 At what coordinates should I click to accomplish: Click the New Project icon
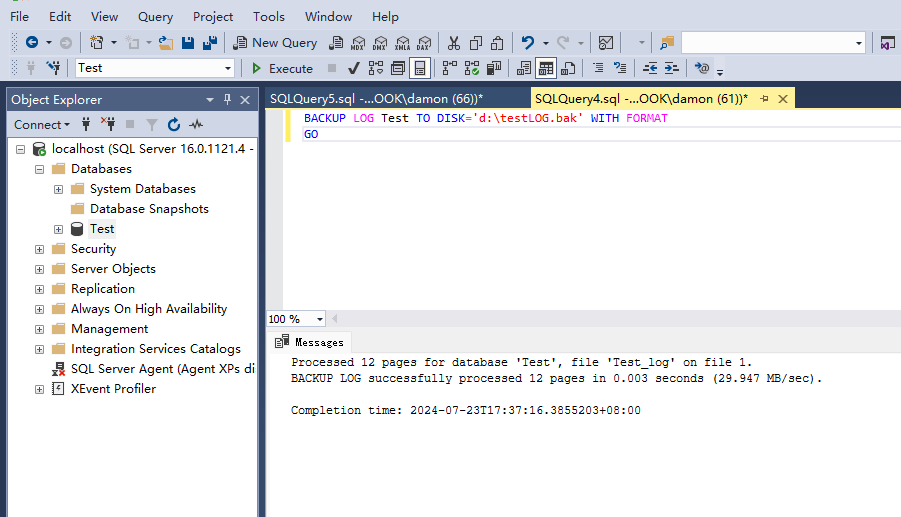97,43
